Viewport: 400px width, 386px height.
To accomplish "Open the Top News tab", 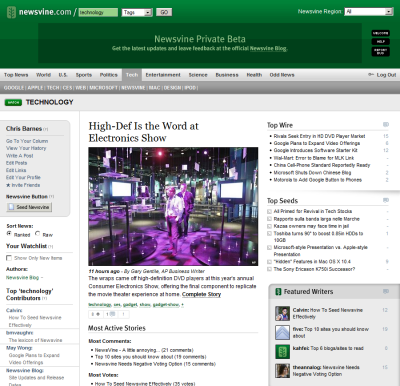I will 16,75.
